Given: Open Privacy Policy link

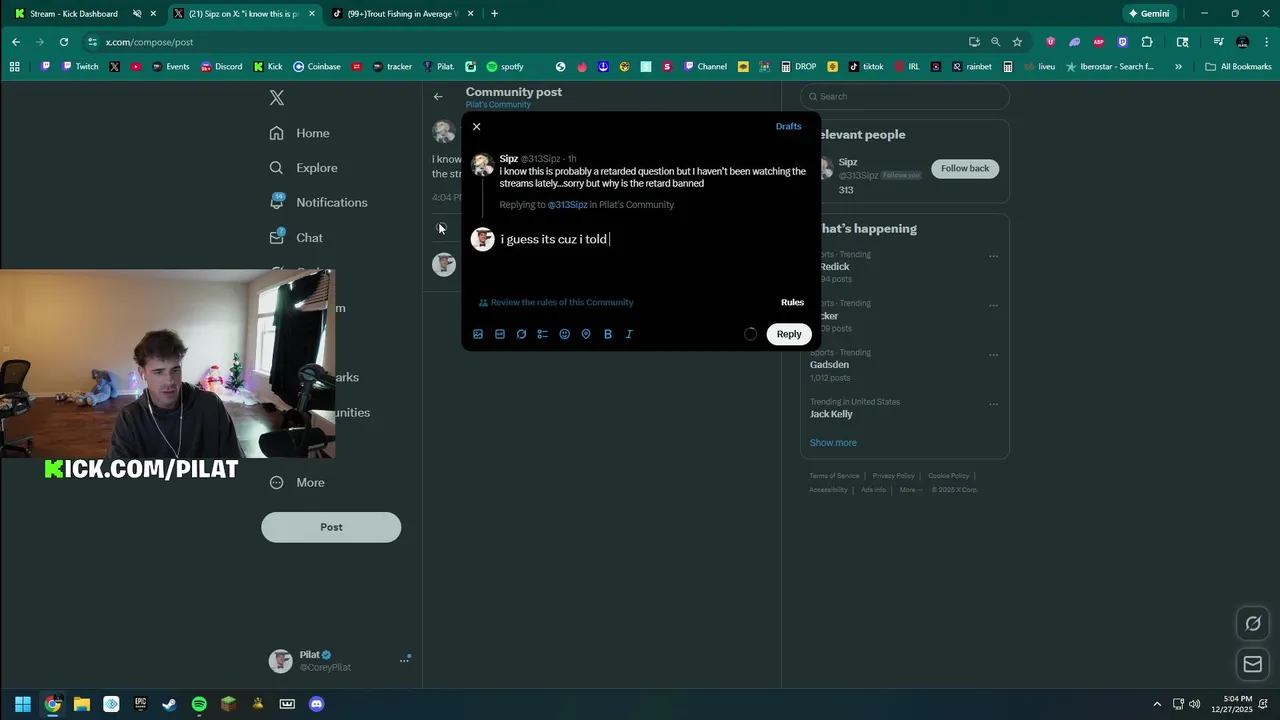Looking at the screenshot, I should [x=893, y=476].
